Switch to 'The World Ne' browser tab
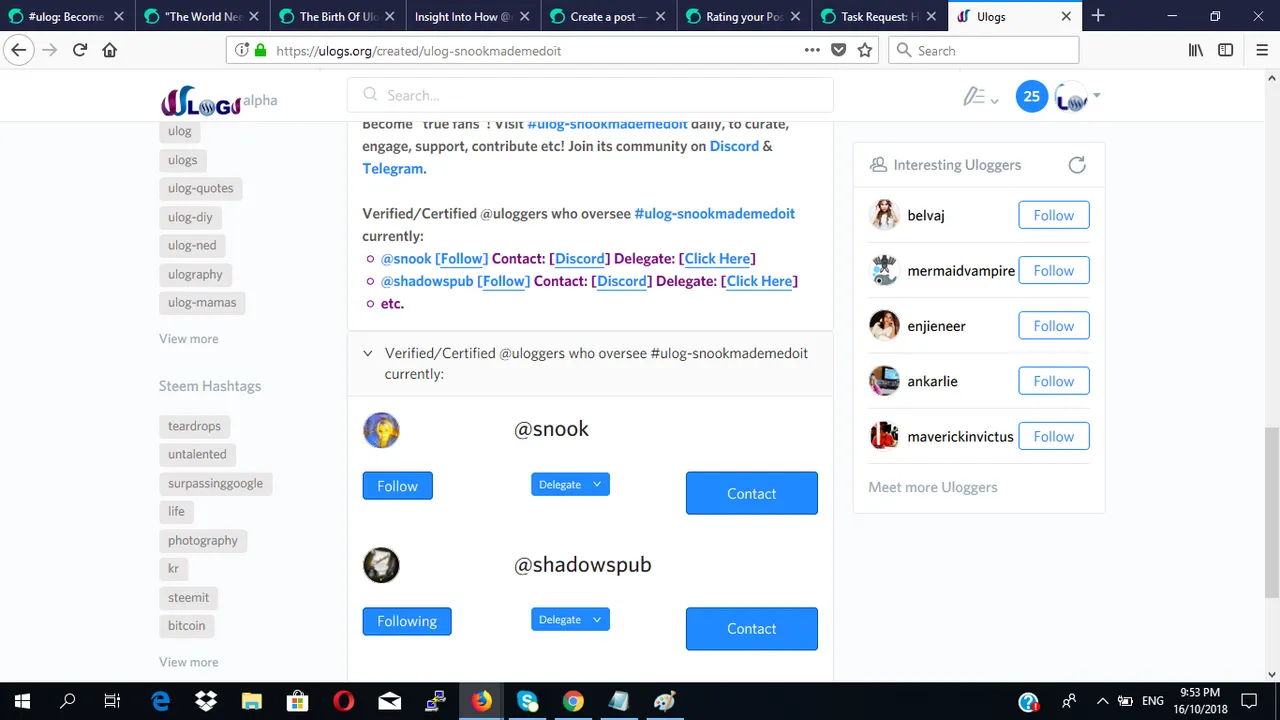 [203, 16]
